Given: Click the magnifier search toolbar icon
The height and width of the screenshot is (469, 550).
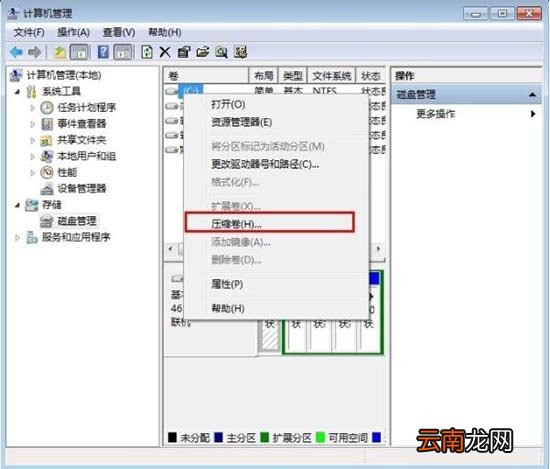Looking at the screenshot, I should coord(222,52).
